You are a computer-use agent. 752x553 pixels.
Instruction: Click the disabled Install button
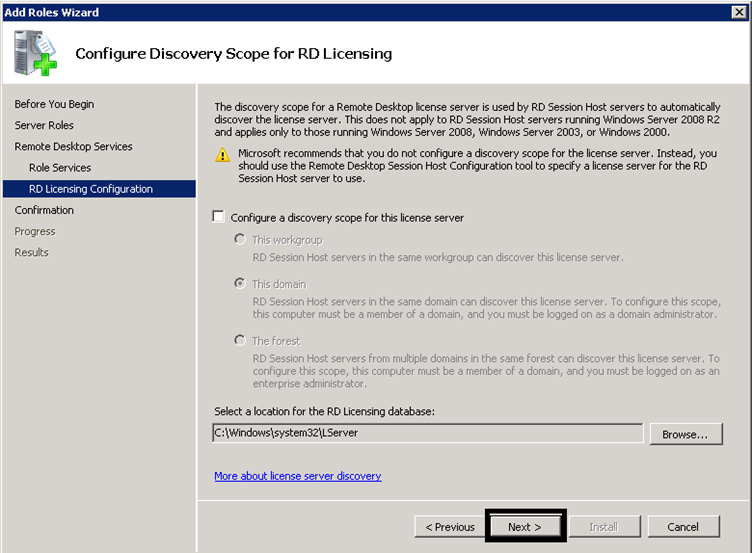click(604, 527)
